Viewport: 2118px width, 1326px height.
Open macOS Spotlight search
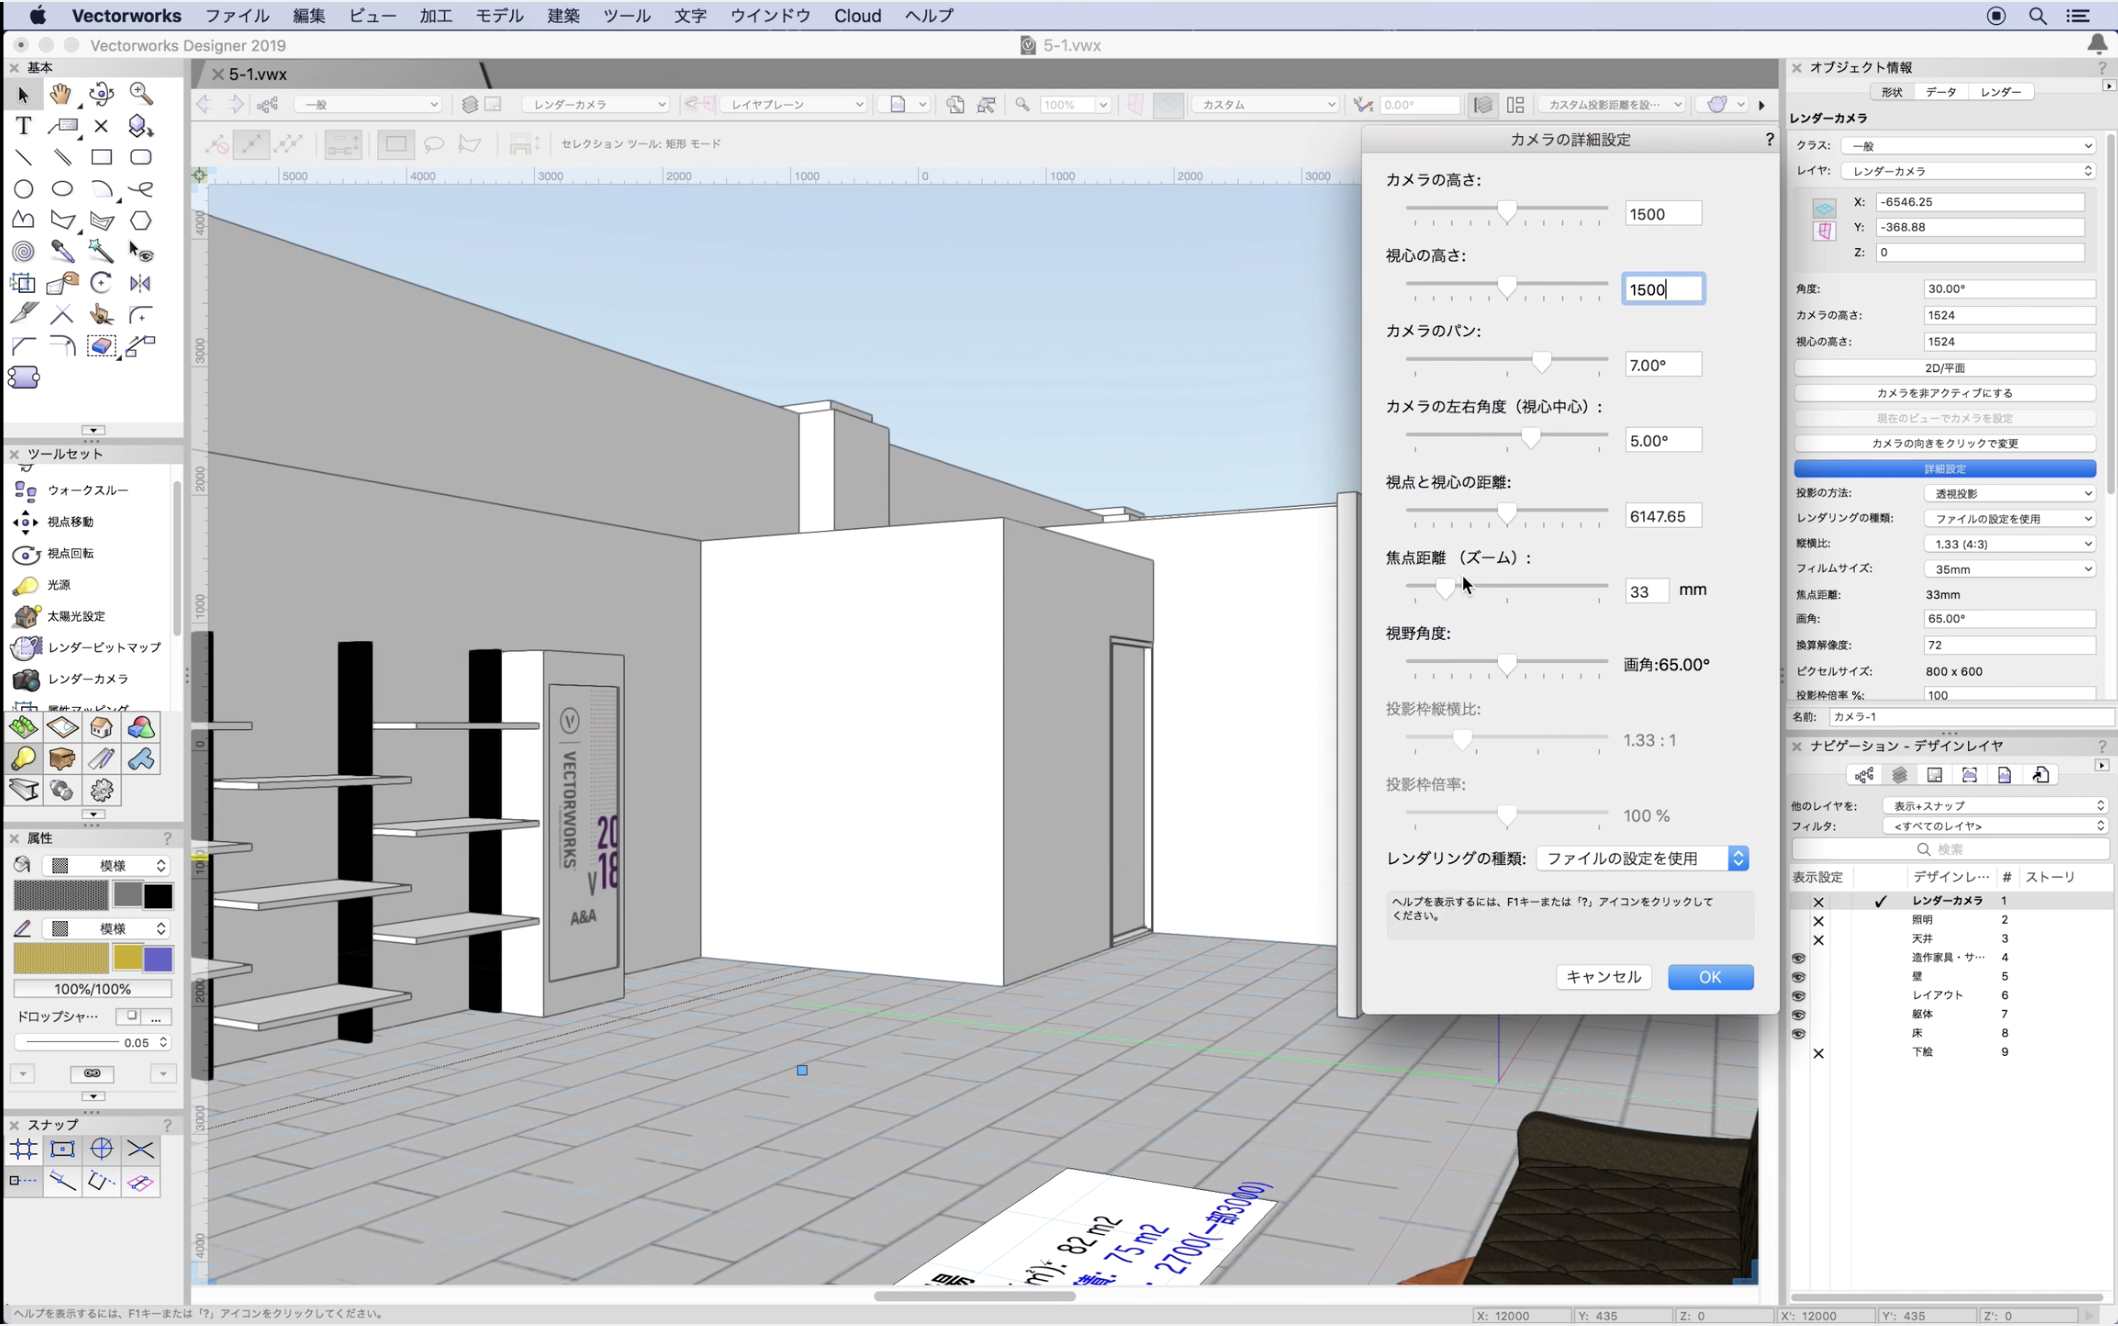(x=2037, y=16)
